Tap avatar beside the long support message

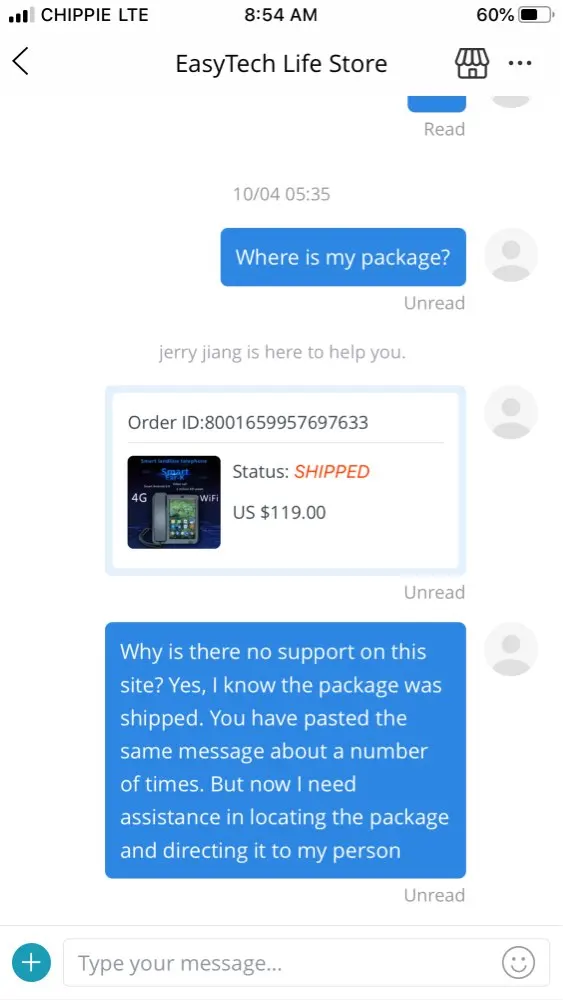[511, 649]
